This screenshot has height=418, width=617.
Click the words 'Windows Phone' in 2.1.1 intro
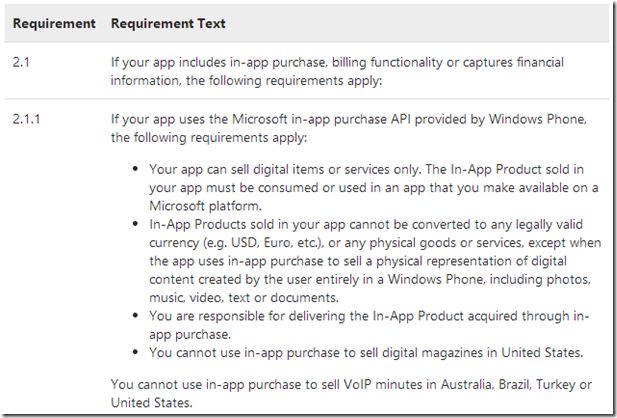pyautogui.click(x=538, y=119)
